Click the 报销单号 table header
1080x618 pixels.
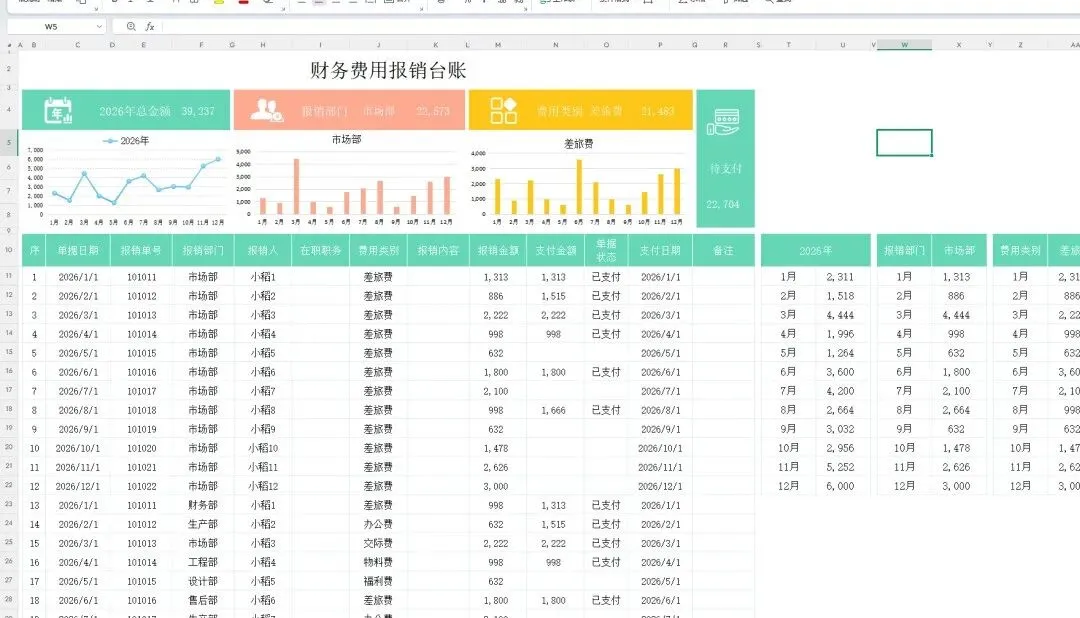coord(141,251)
